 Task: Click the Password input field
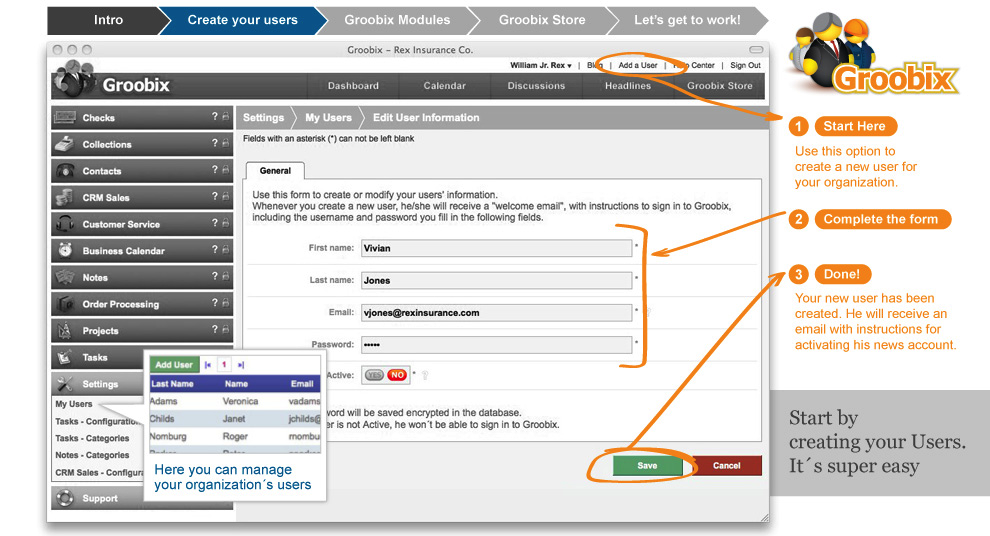pyautogui.click(x=496, y=345)
